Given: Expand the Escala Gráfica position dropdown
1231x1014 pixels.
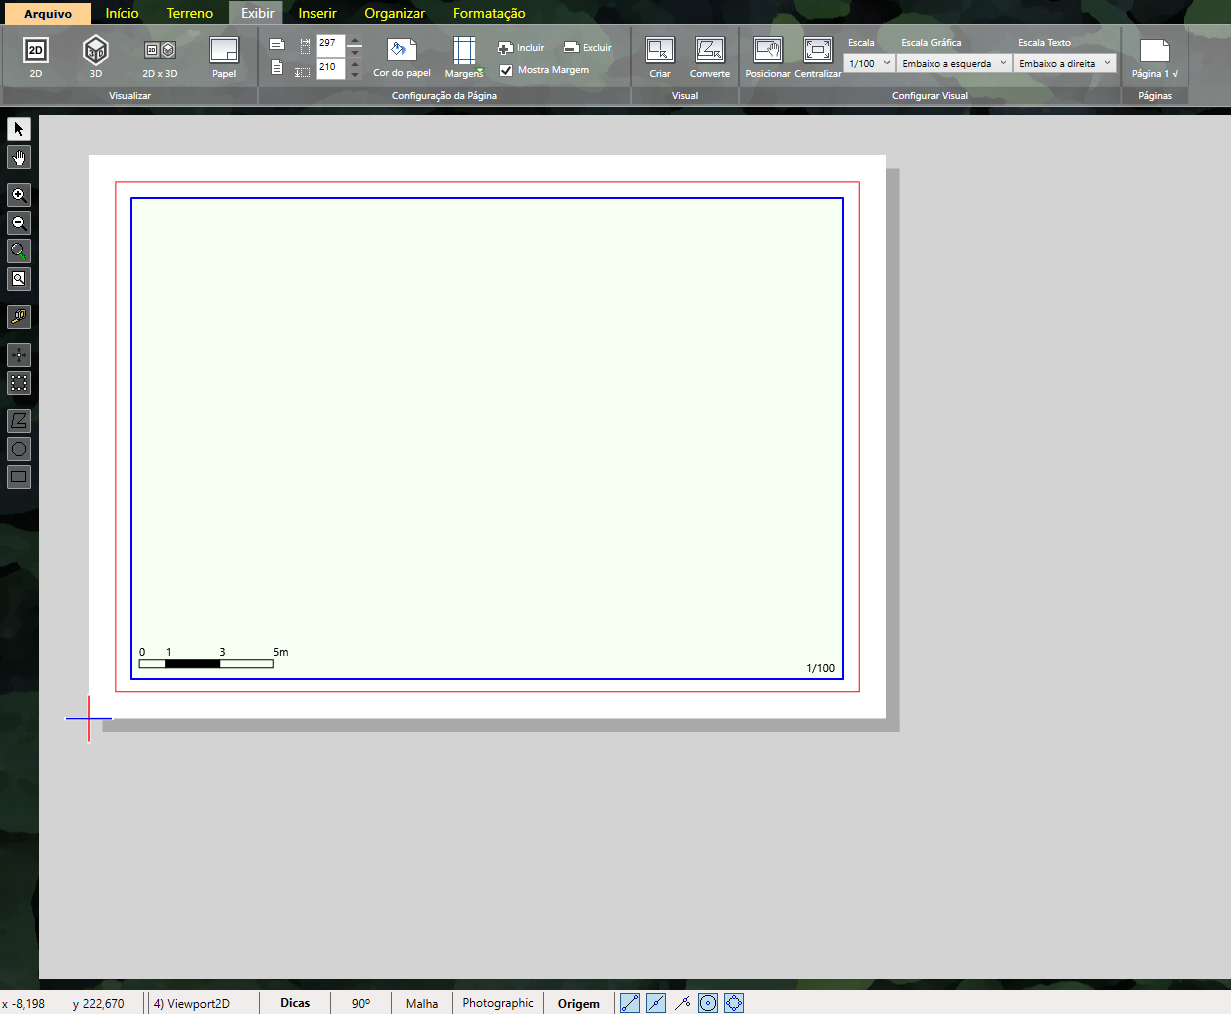Looking at the screenshot, I should point(954,63).
